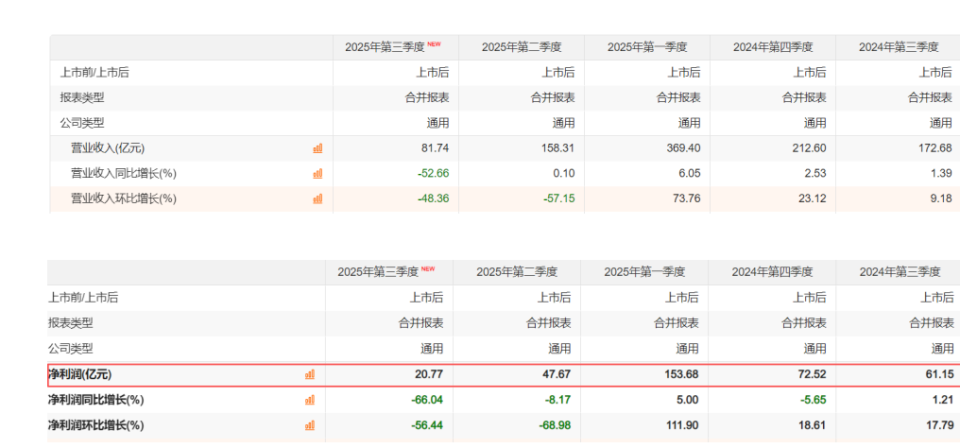This screenshot has height=448, width=960.
Task: Select the 营业收入环比增长(%) row label
Action: 123,198
